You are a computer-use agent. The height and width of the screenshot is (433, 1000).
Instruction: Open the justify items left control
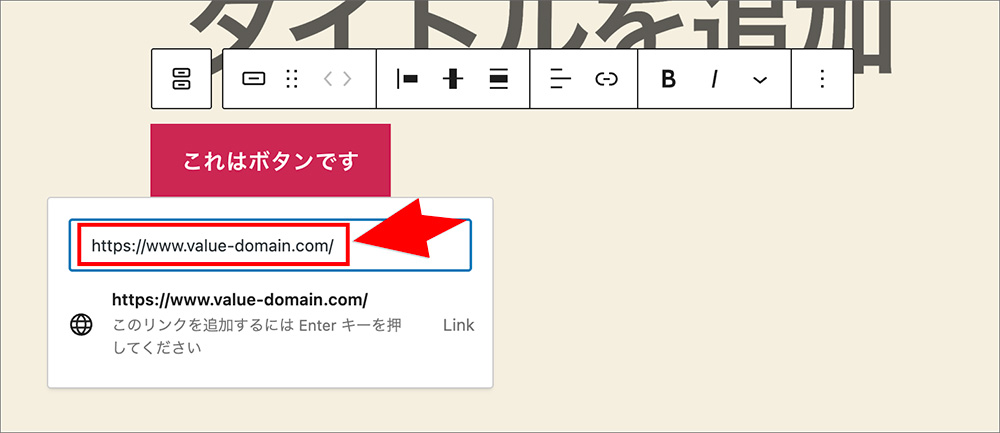click(407, 79)
